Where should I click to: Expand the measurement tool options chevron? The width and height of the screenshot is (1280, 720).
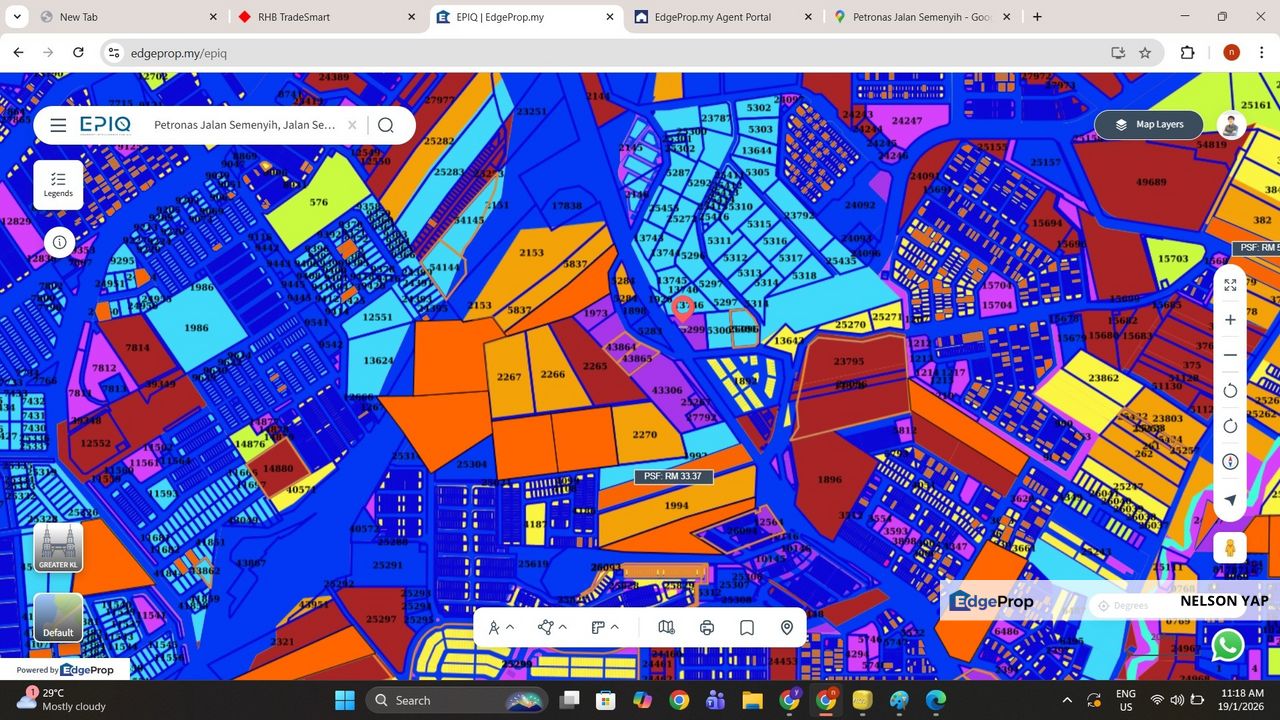click(x=612, y=627)
